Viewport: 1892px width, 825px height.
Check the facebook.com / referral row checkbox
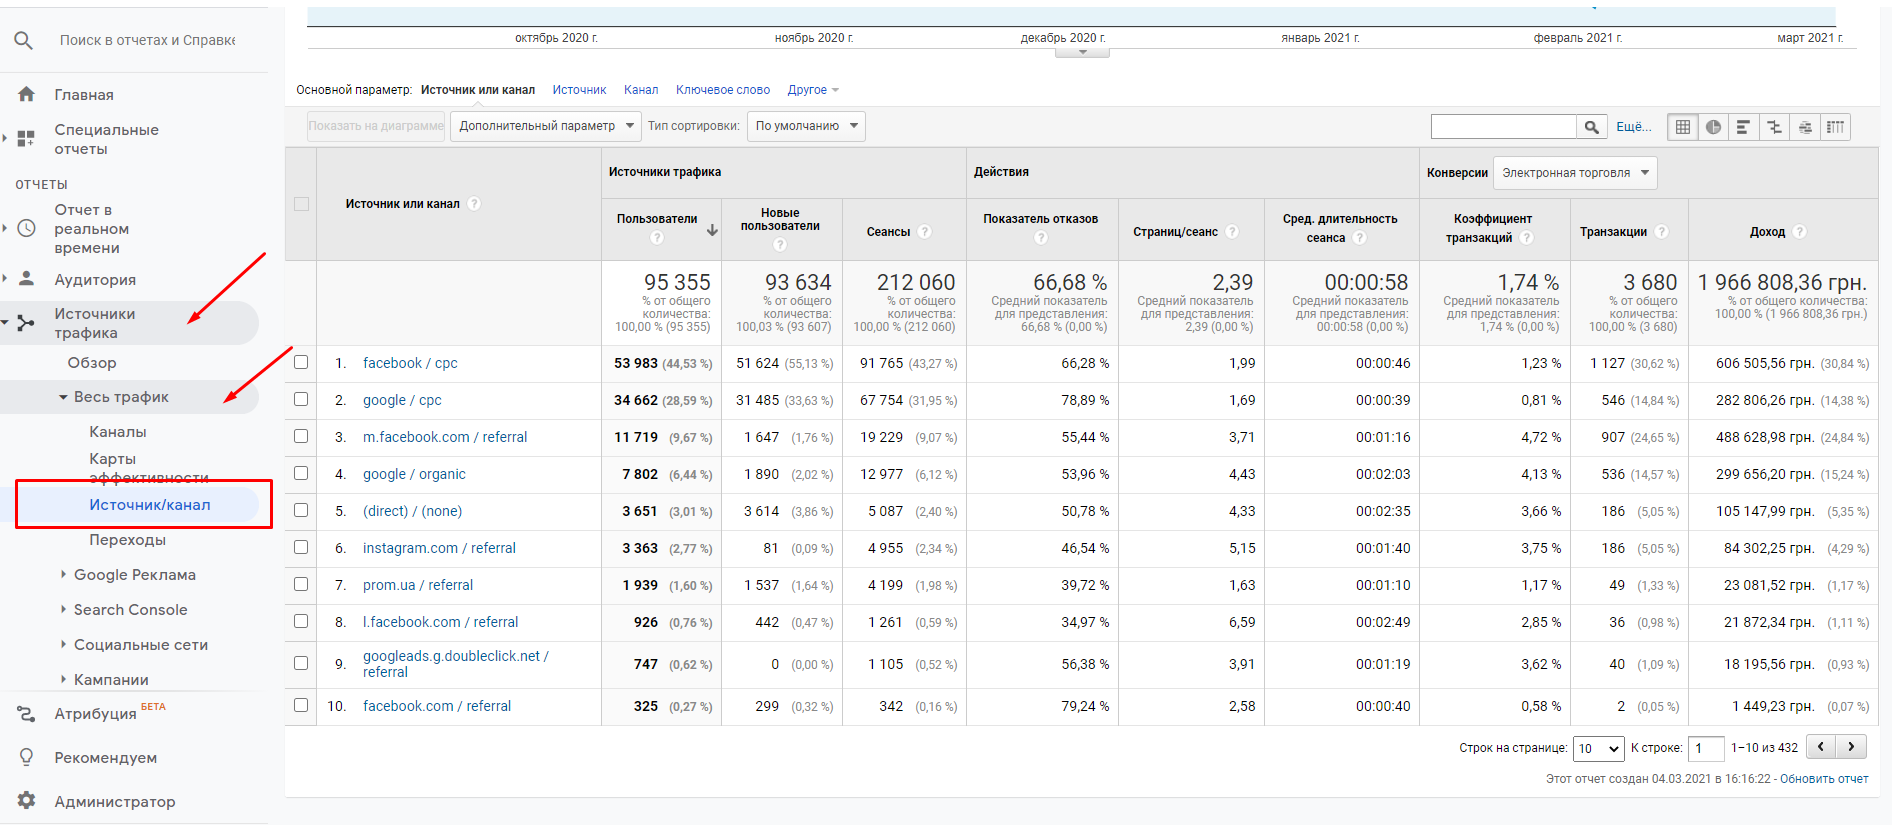tap(301, 706)
